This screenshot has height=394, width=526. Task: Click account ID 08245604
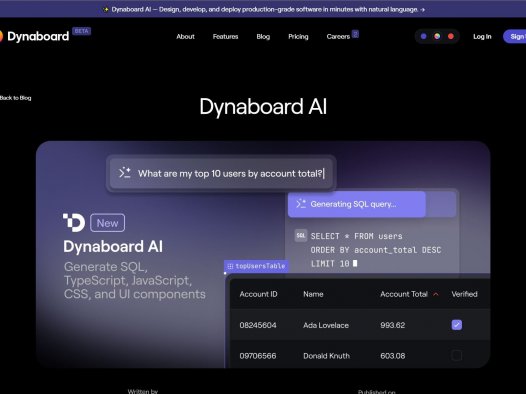pos(258,325)
